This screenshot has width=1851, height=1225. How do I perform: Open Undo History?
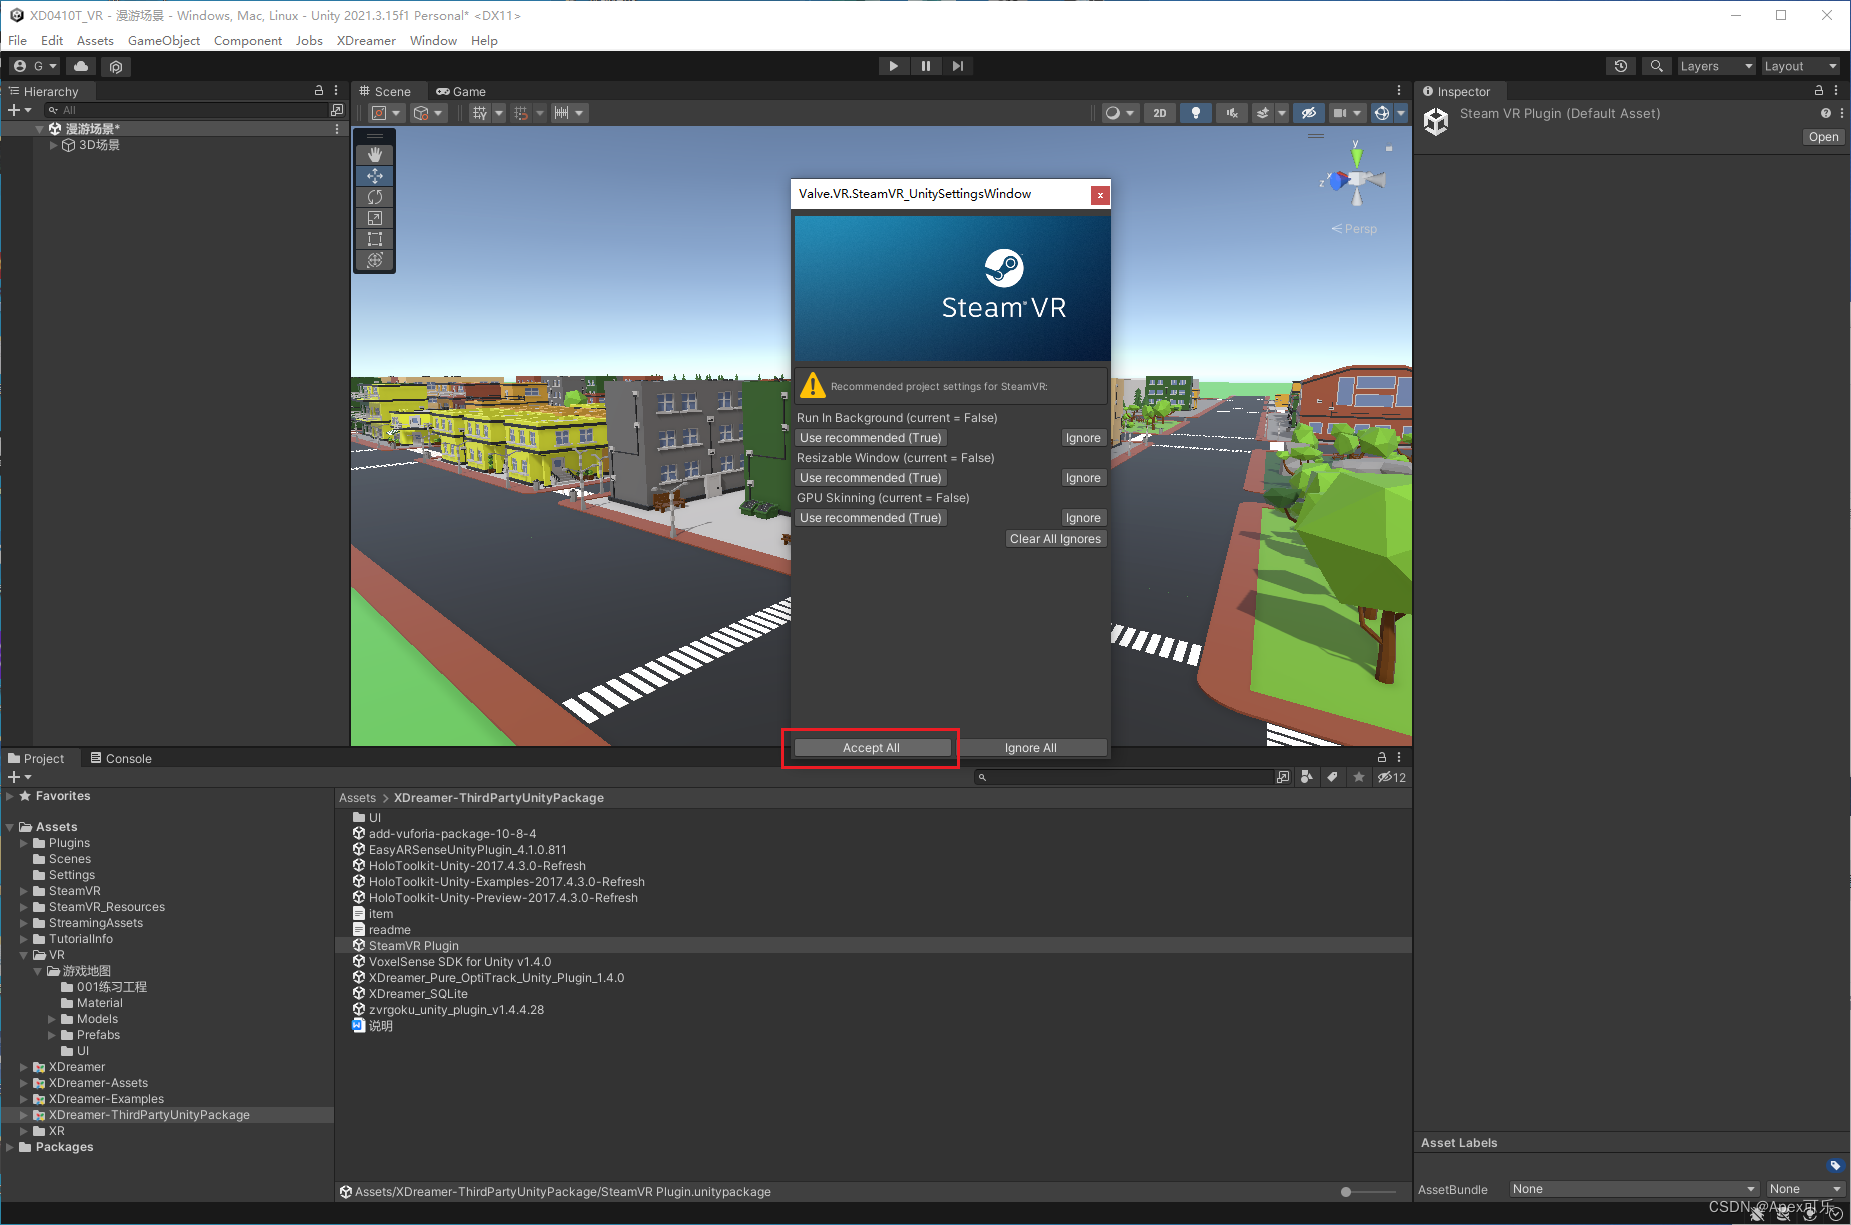[x=1621, y=66]
